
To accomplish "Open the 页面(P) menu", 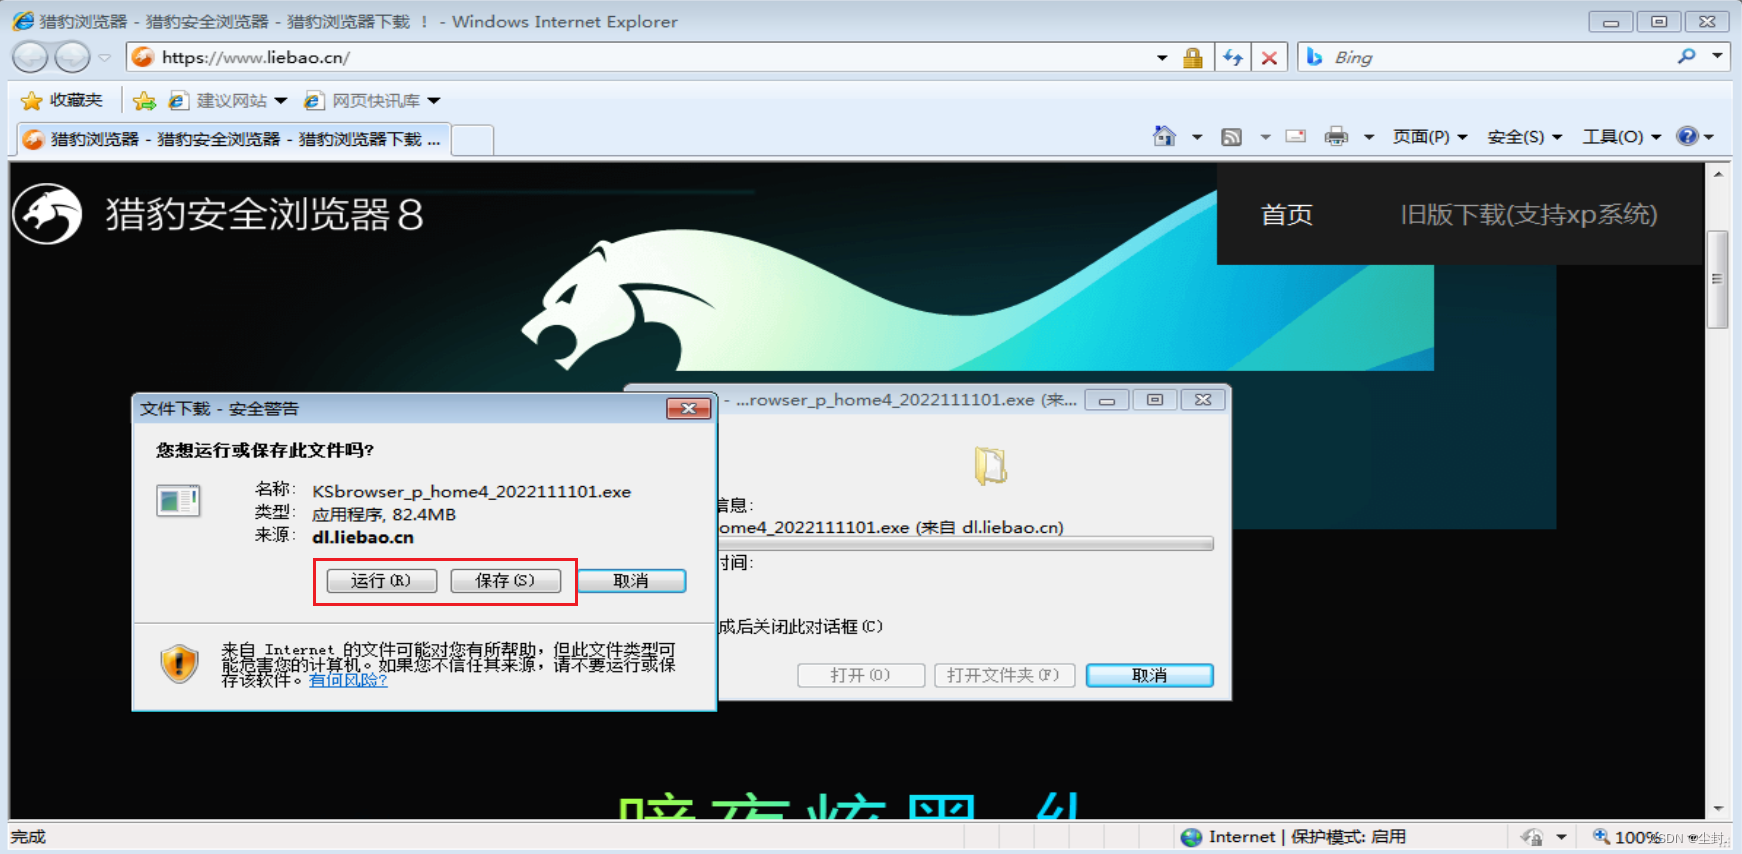I will click(x=1430, y=137).
